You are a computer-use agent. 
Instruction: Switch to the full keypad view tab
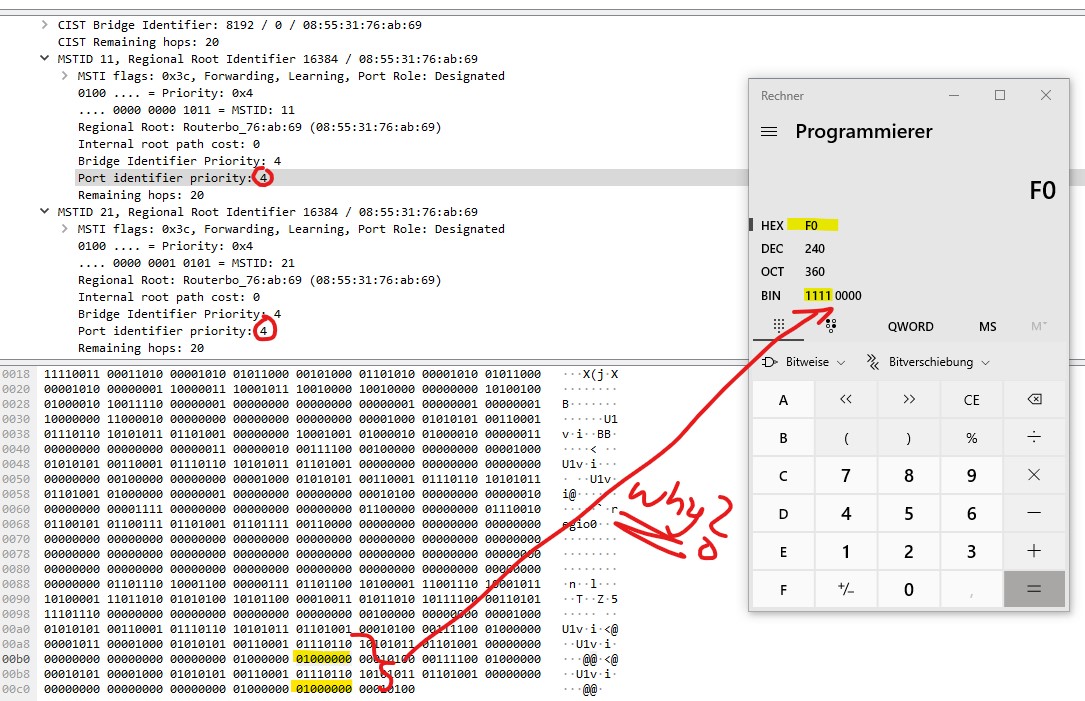coord(778,326)
